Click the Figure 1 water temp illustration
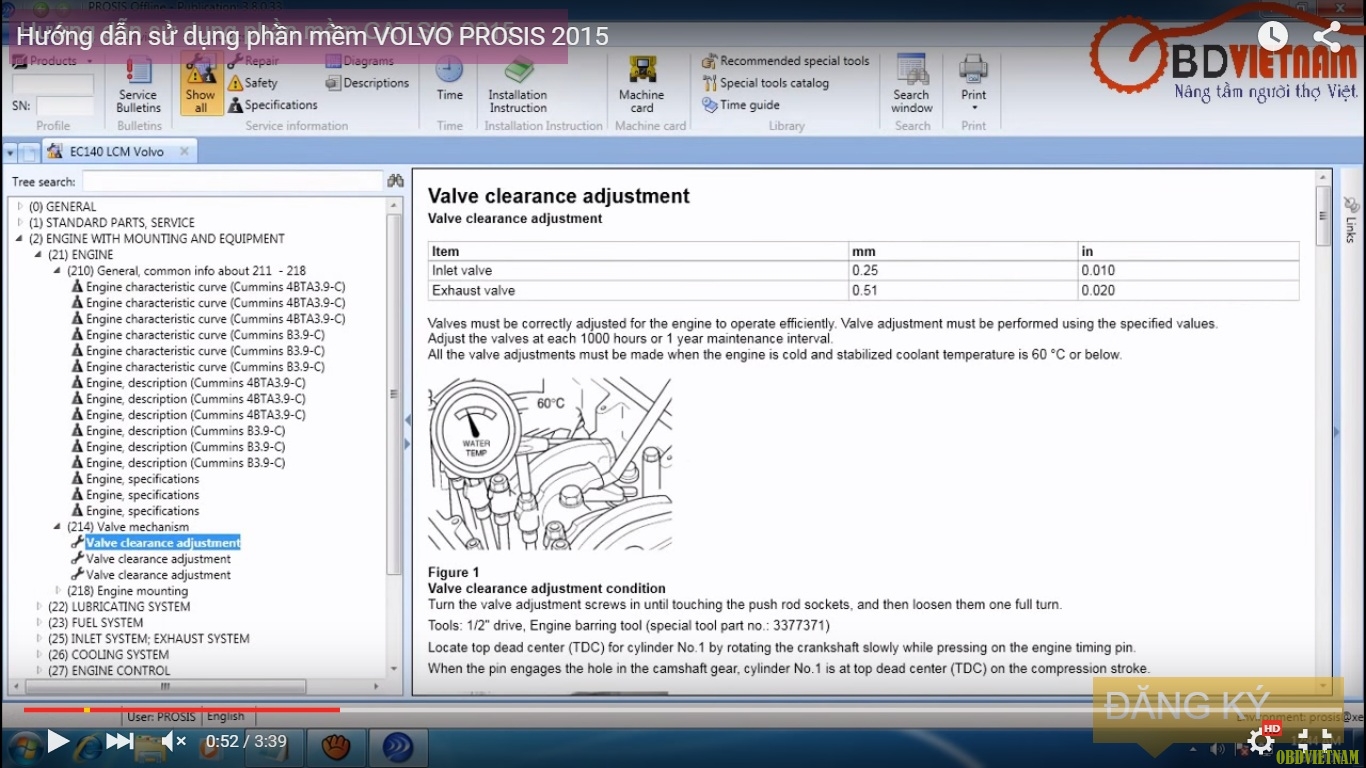This screenshot has height=768, width=1366. click(x=550, y=464)
